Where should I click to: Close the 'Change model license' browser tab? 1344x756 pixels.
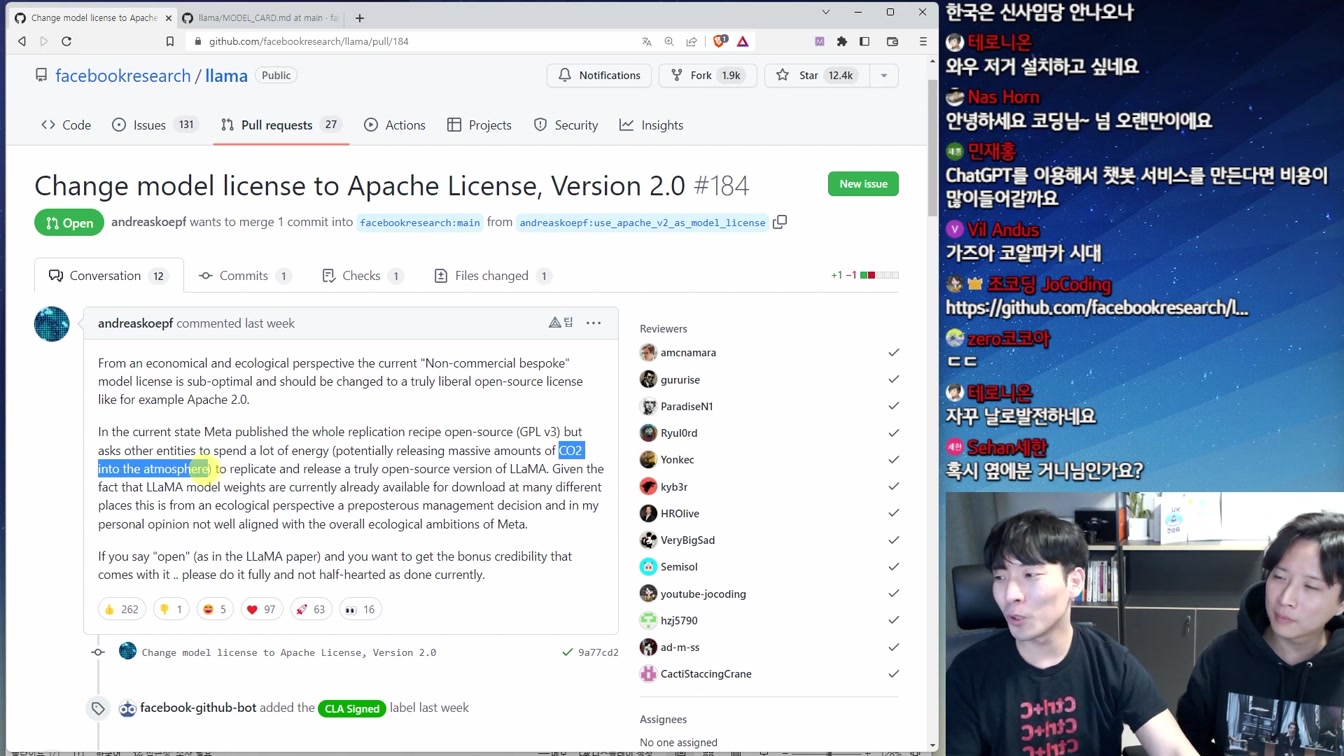(x=168, y=18)
